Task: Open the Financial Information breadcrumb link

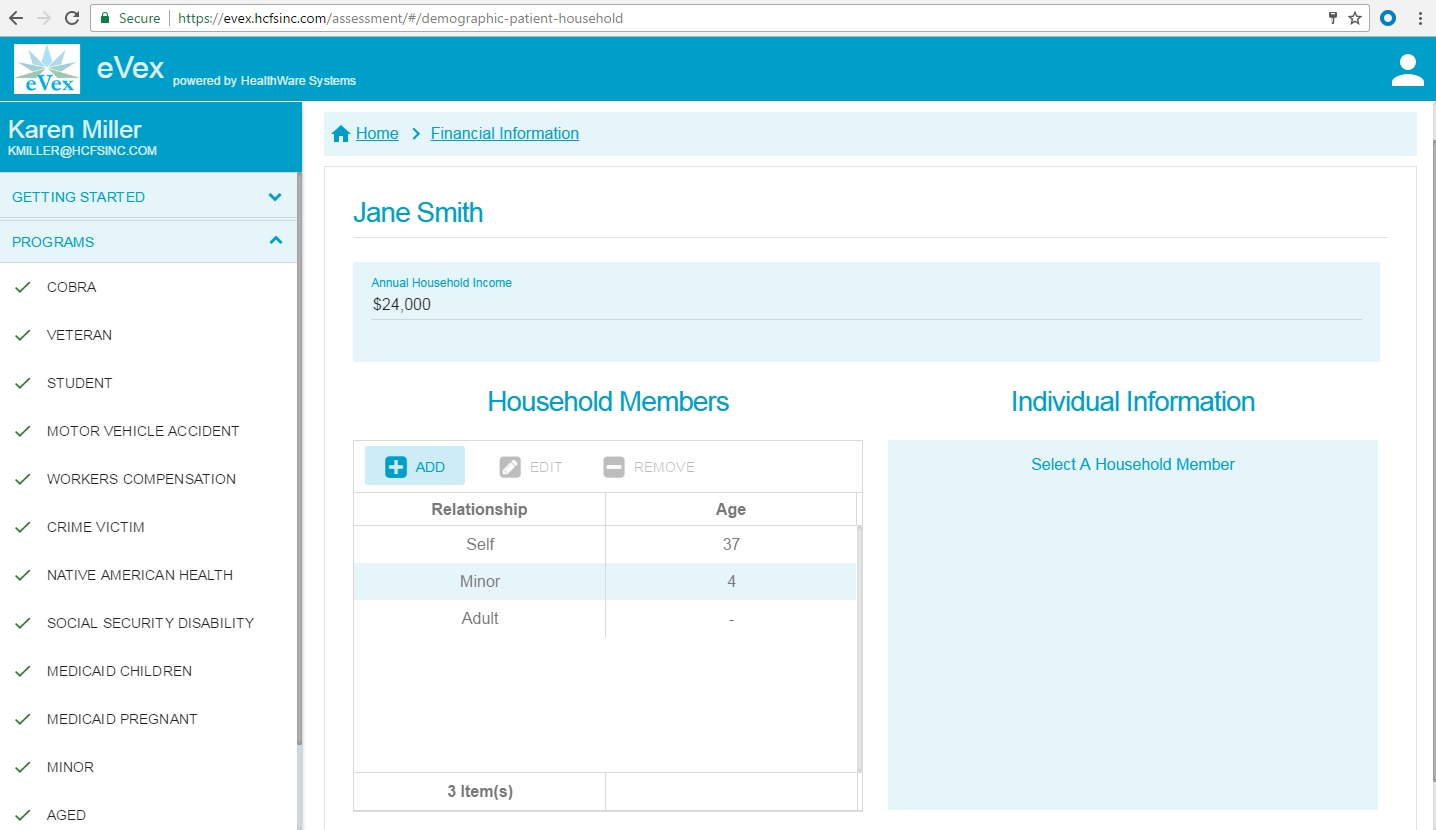Action: click(504, 134)
